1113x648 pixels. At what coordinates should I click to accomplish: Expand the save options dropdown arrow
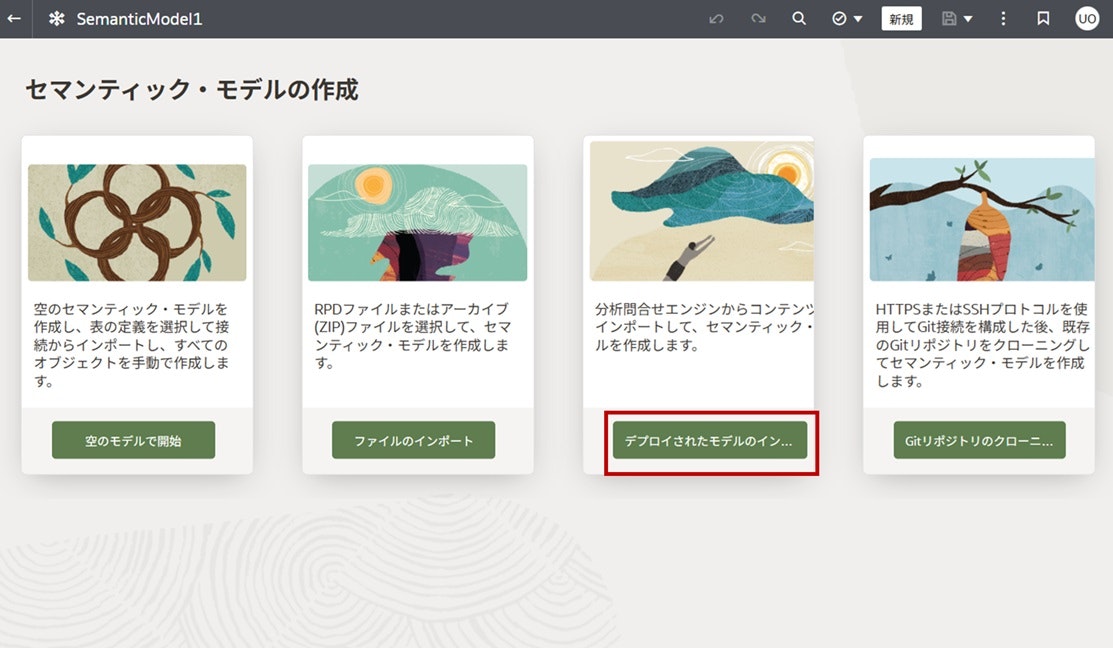967,19
